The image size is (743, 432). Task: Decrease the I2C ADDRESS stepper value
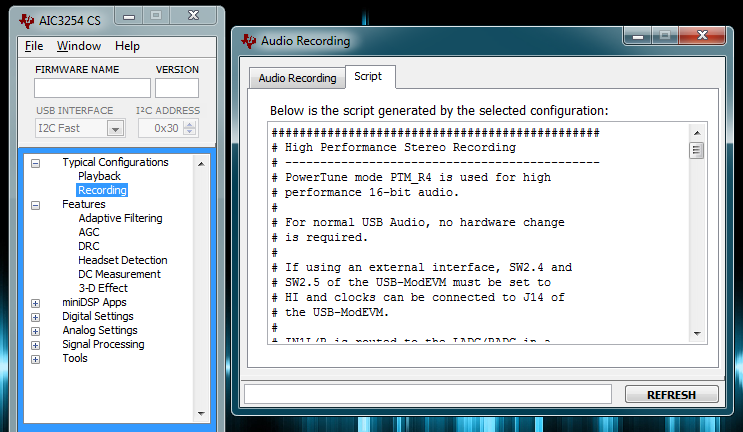(x=190, y=132)
